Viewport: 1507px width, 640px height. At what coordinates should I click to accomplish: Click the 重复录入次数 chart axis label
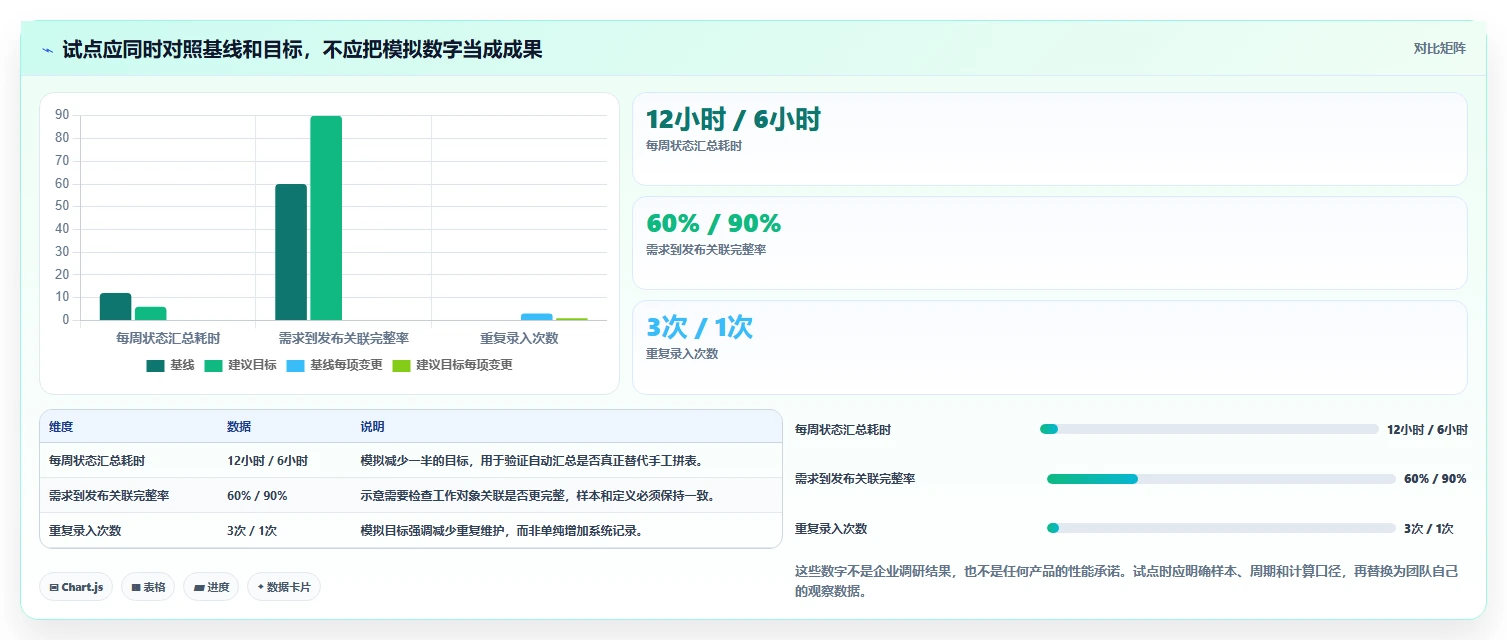[519, 339]
